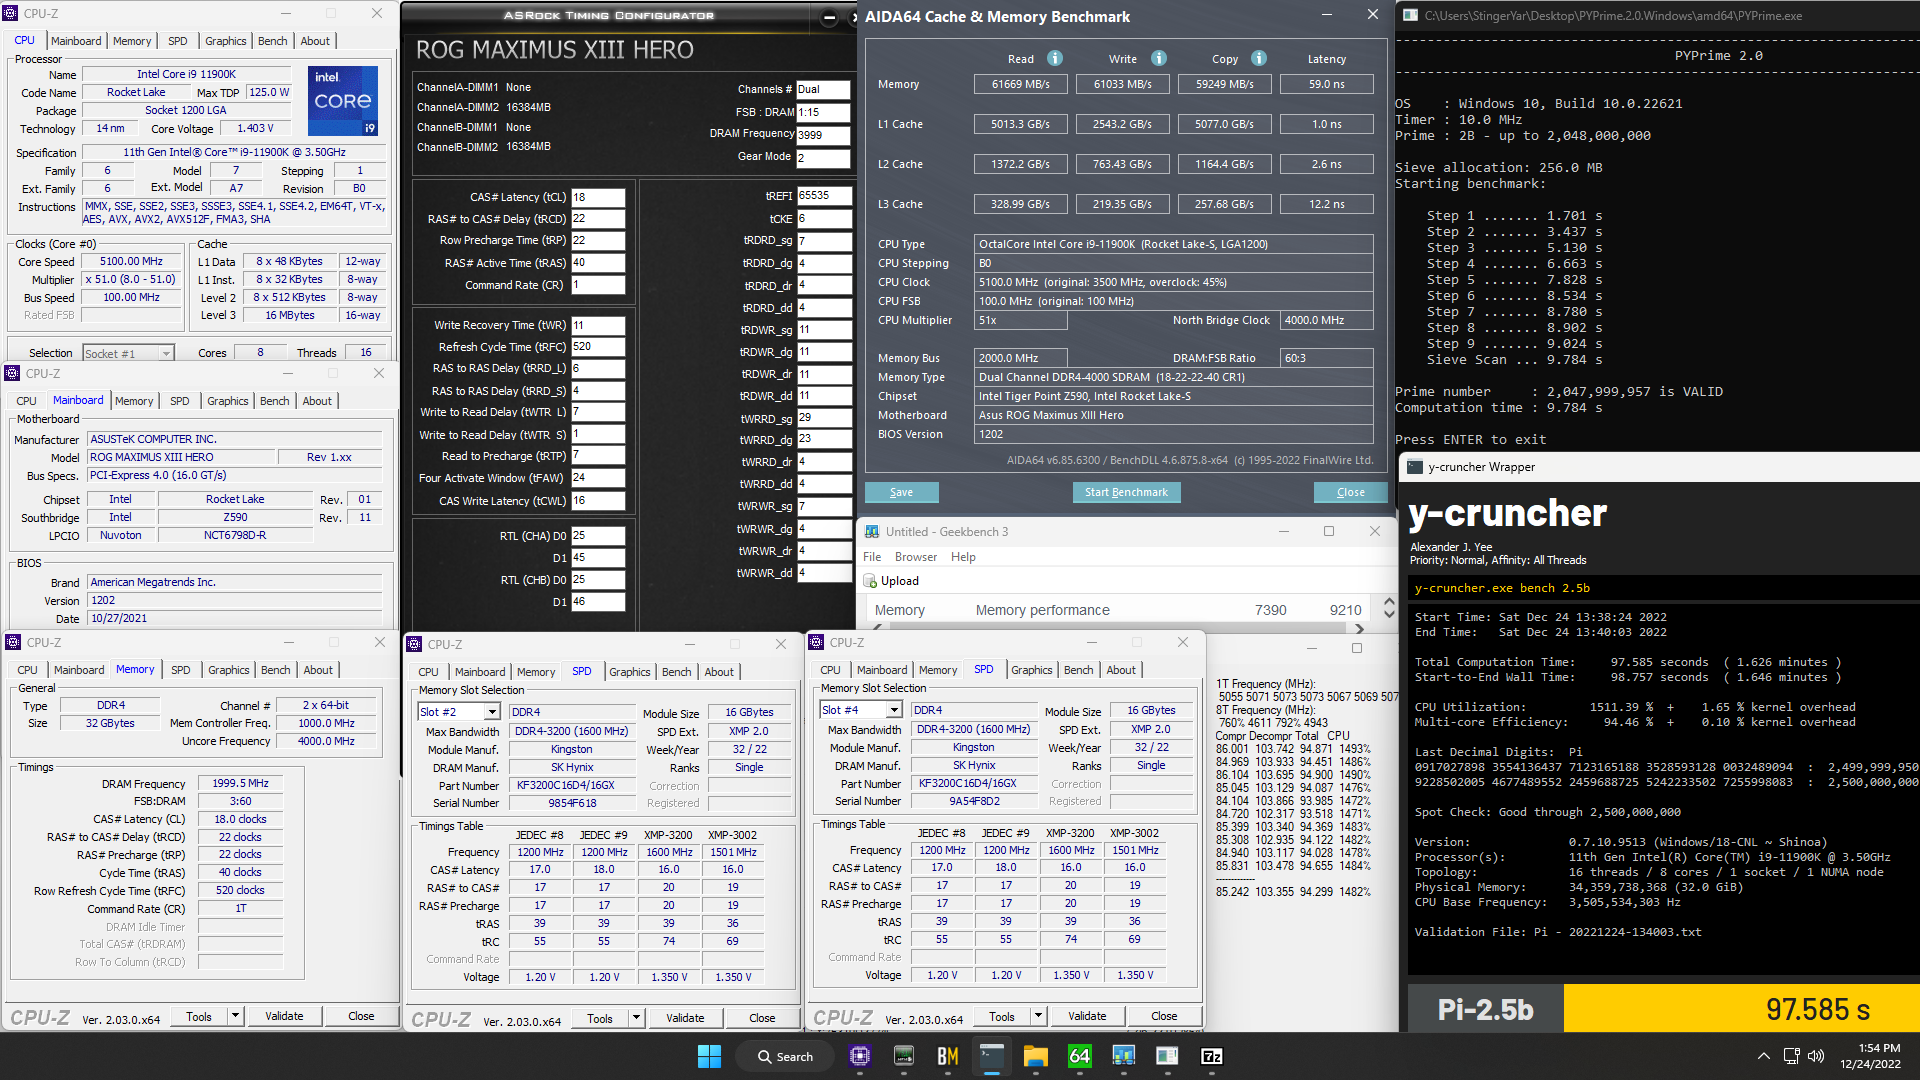This screenshot has height=1080, width=1920.
Task: Click the y-cruncher Wrapper title icon
Action: tap(1414, 467)
